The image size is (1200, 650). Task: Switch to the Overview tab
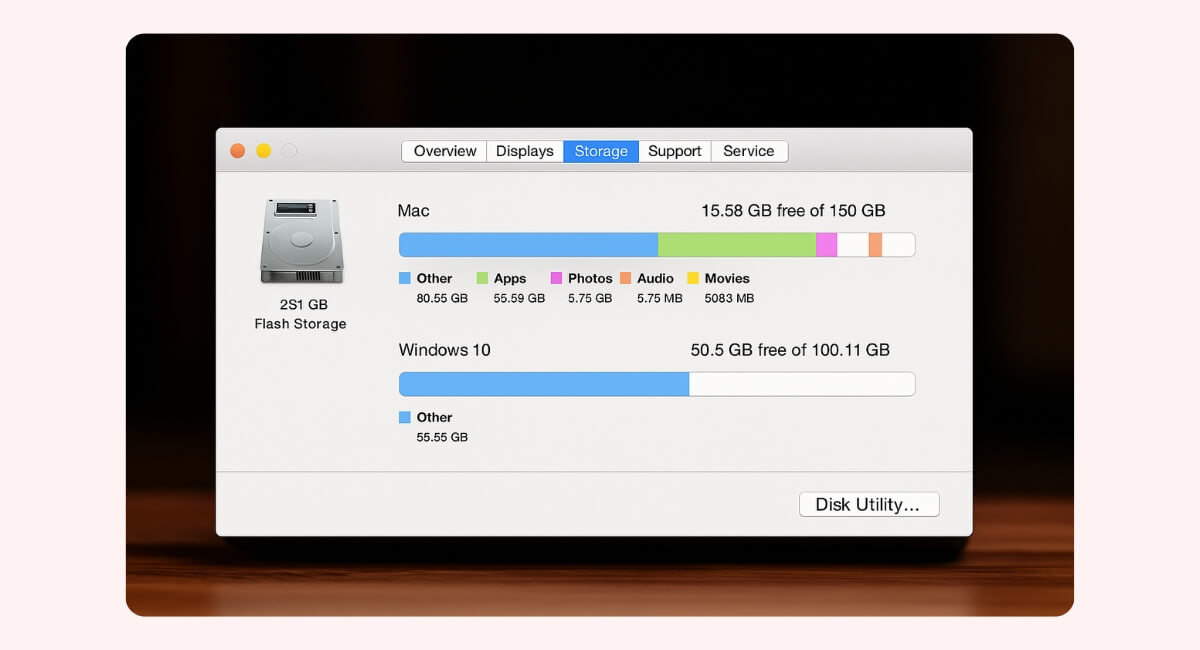point(445,151)
